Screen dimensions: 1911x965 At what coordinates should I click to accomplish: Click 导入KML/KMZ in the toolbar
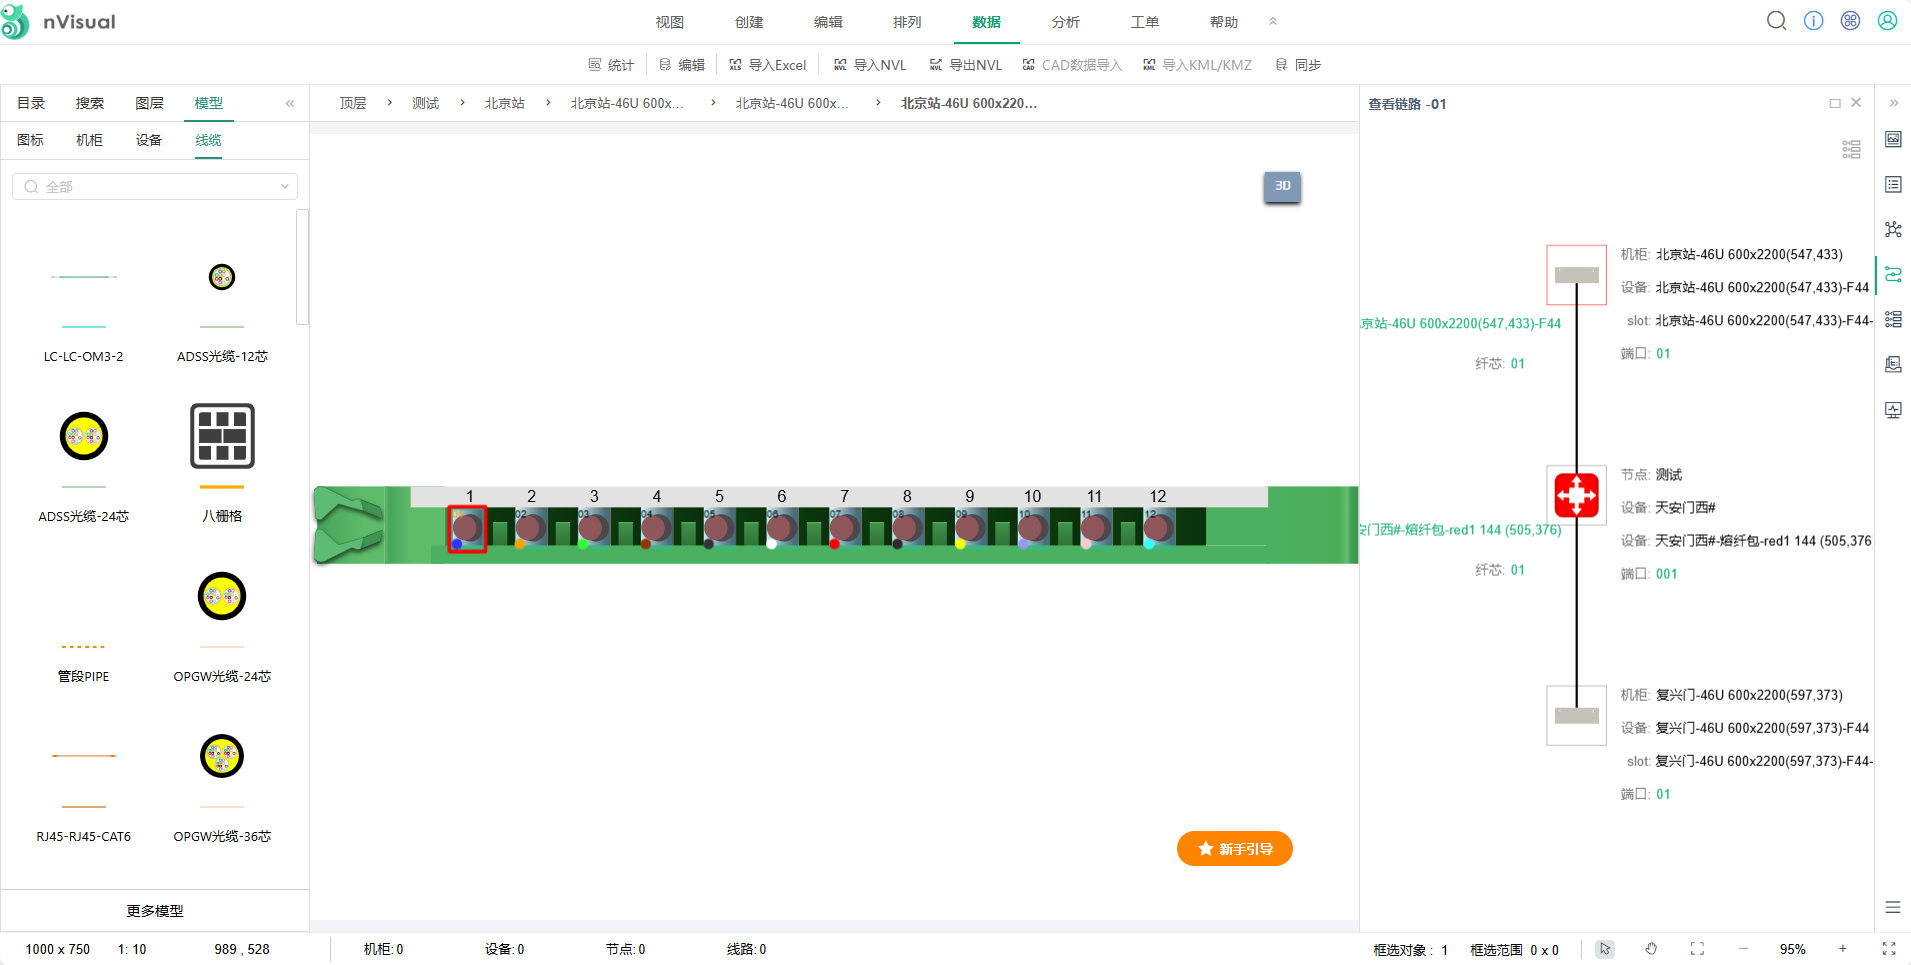click(x=1197, y=65)
